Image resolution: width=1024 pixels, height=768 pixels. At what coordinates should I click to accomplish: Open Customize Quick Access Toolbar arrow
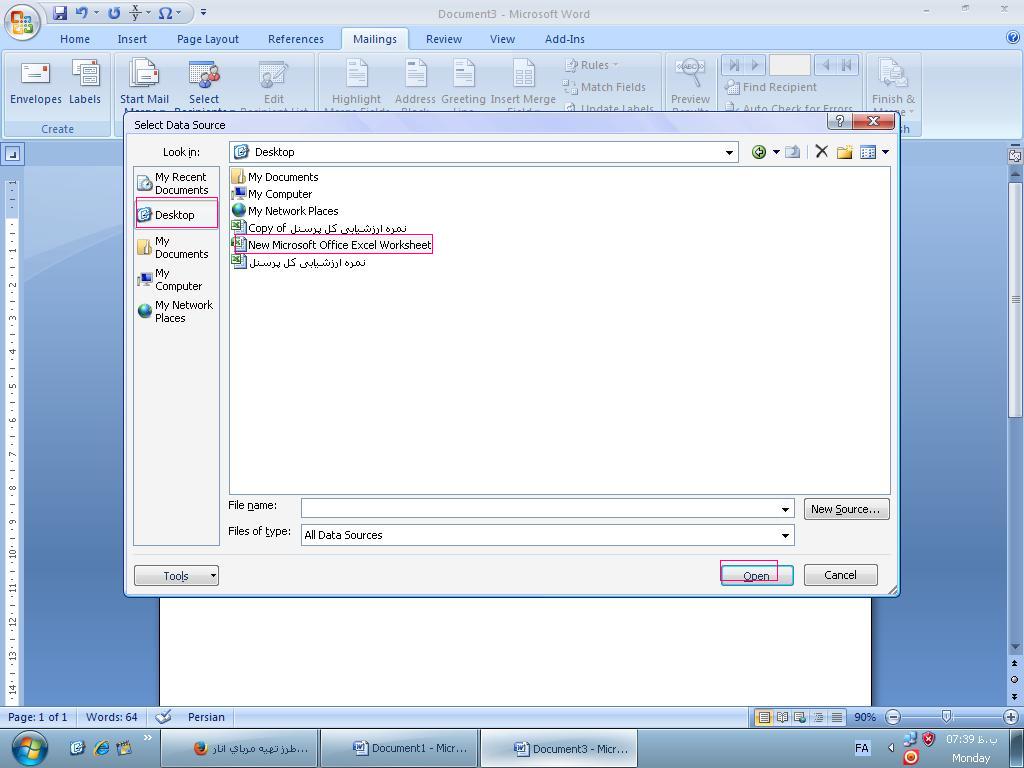(203, 12)
